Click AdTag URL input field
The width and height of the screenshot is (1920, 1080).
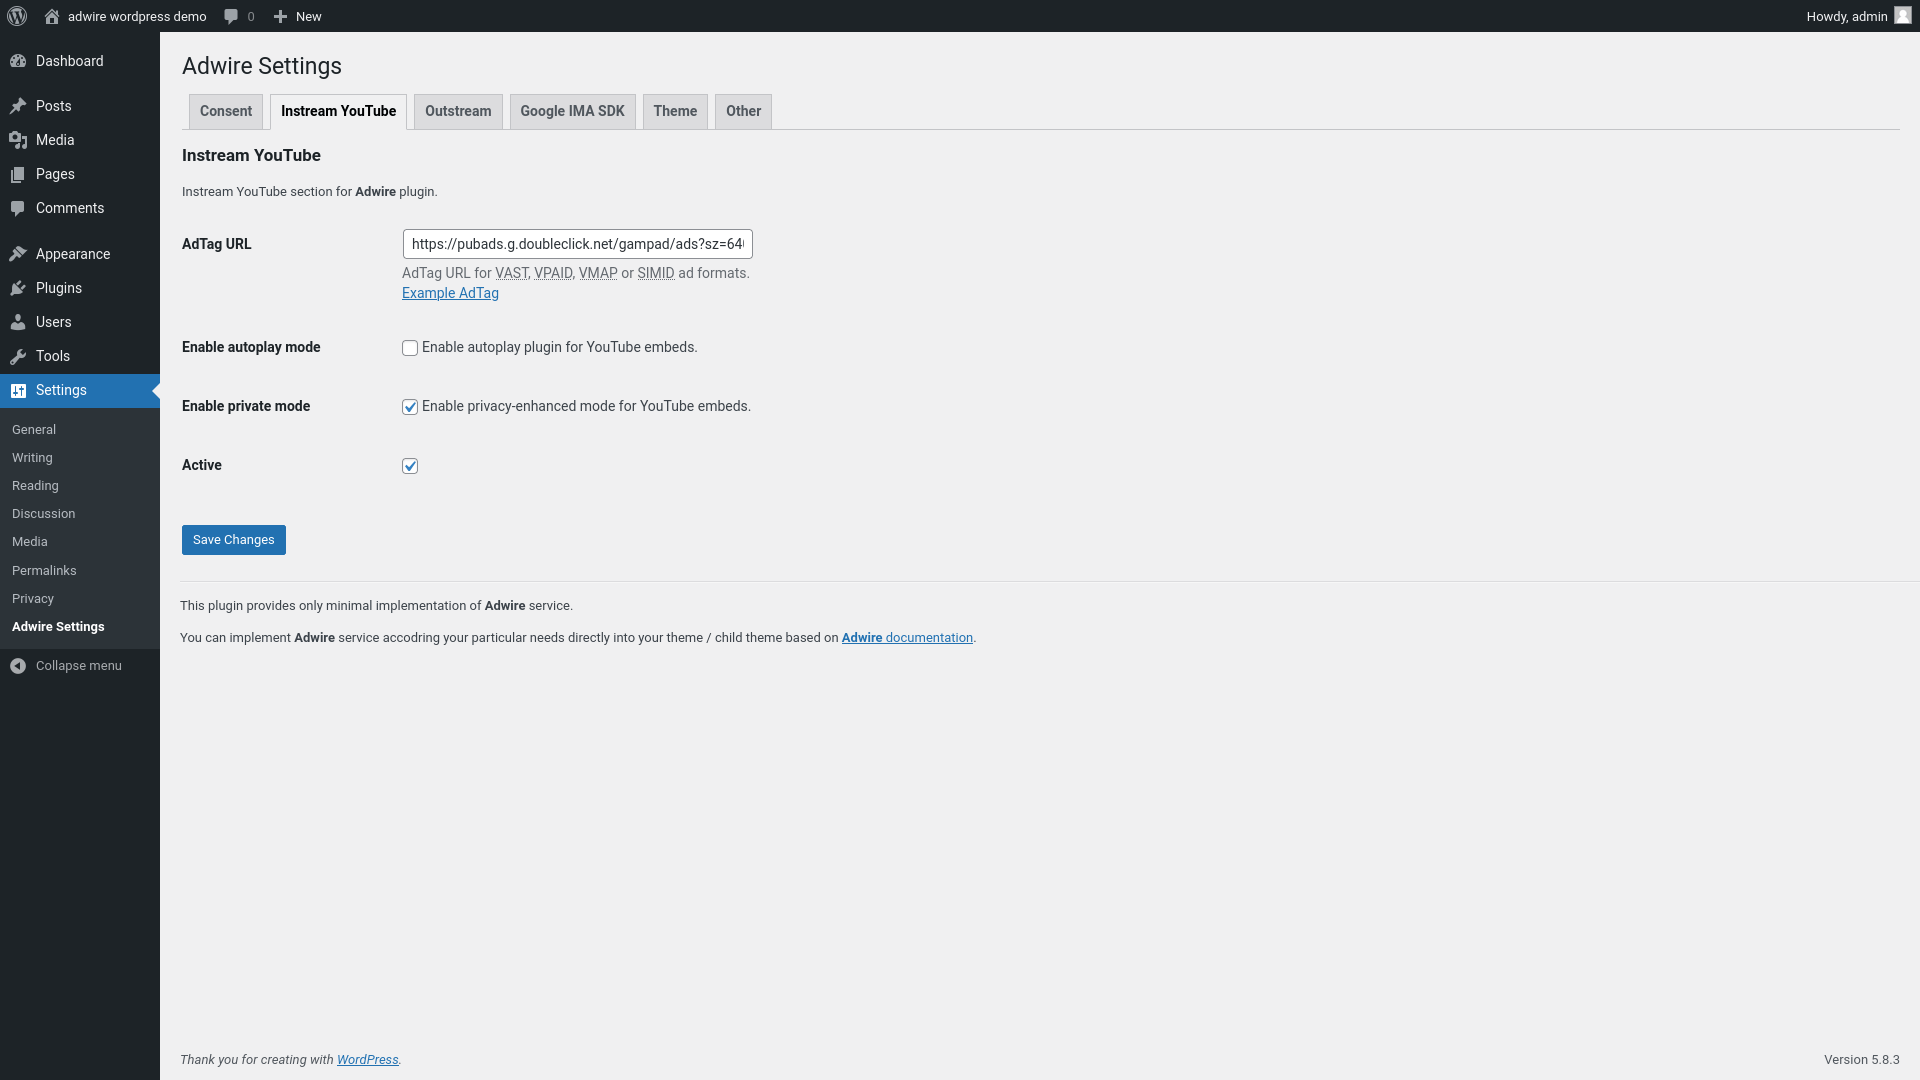pos(576,243)
